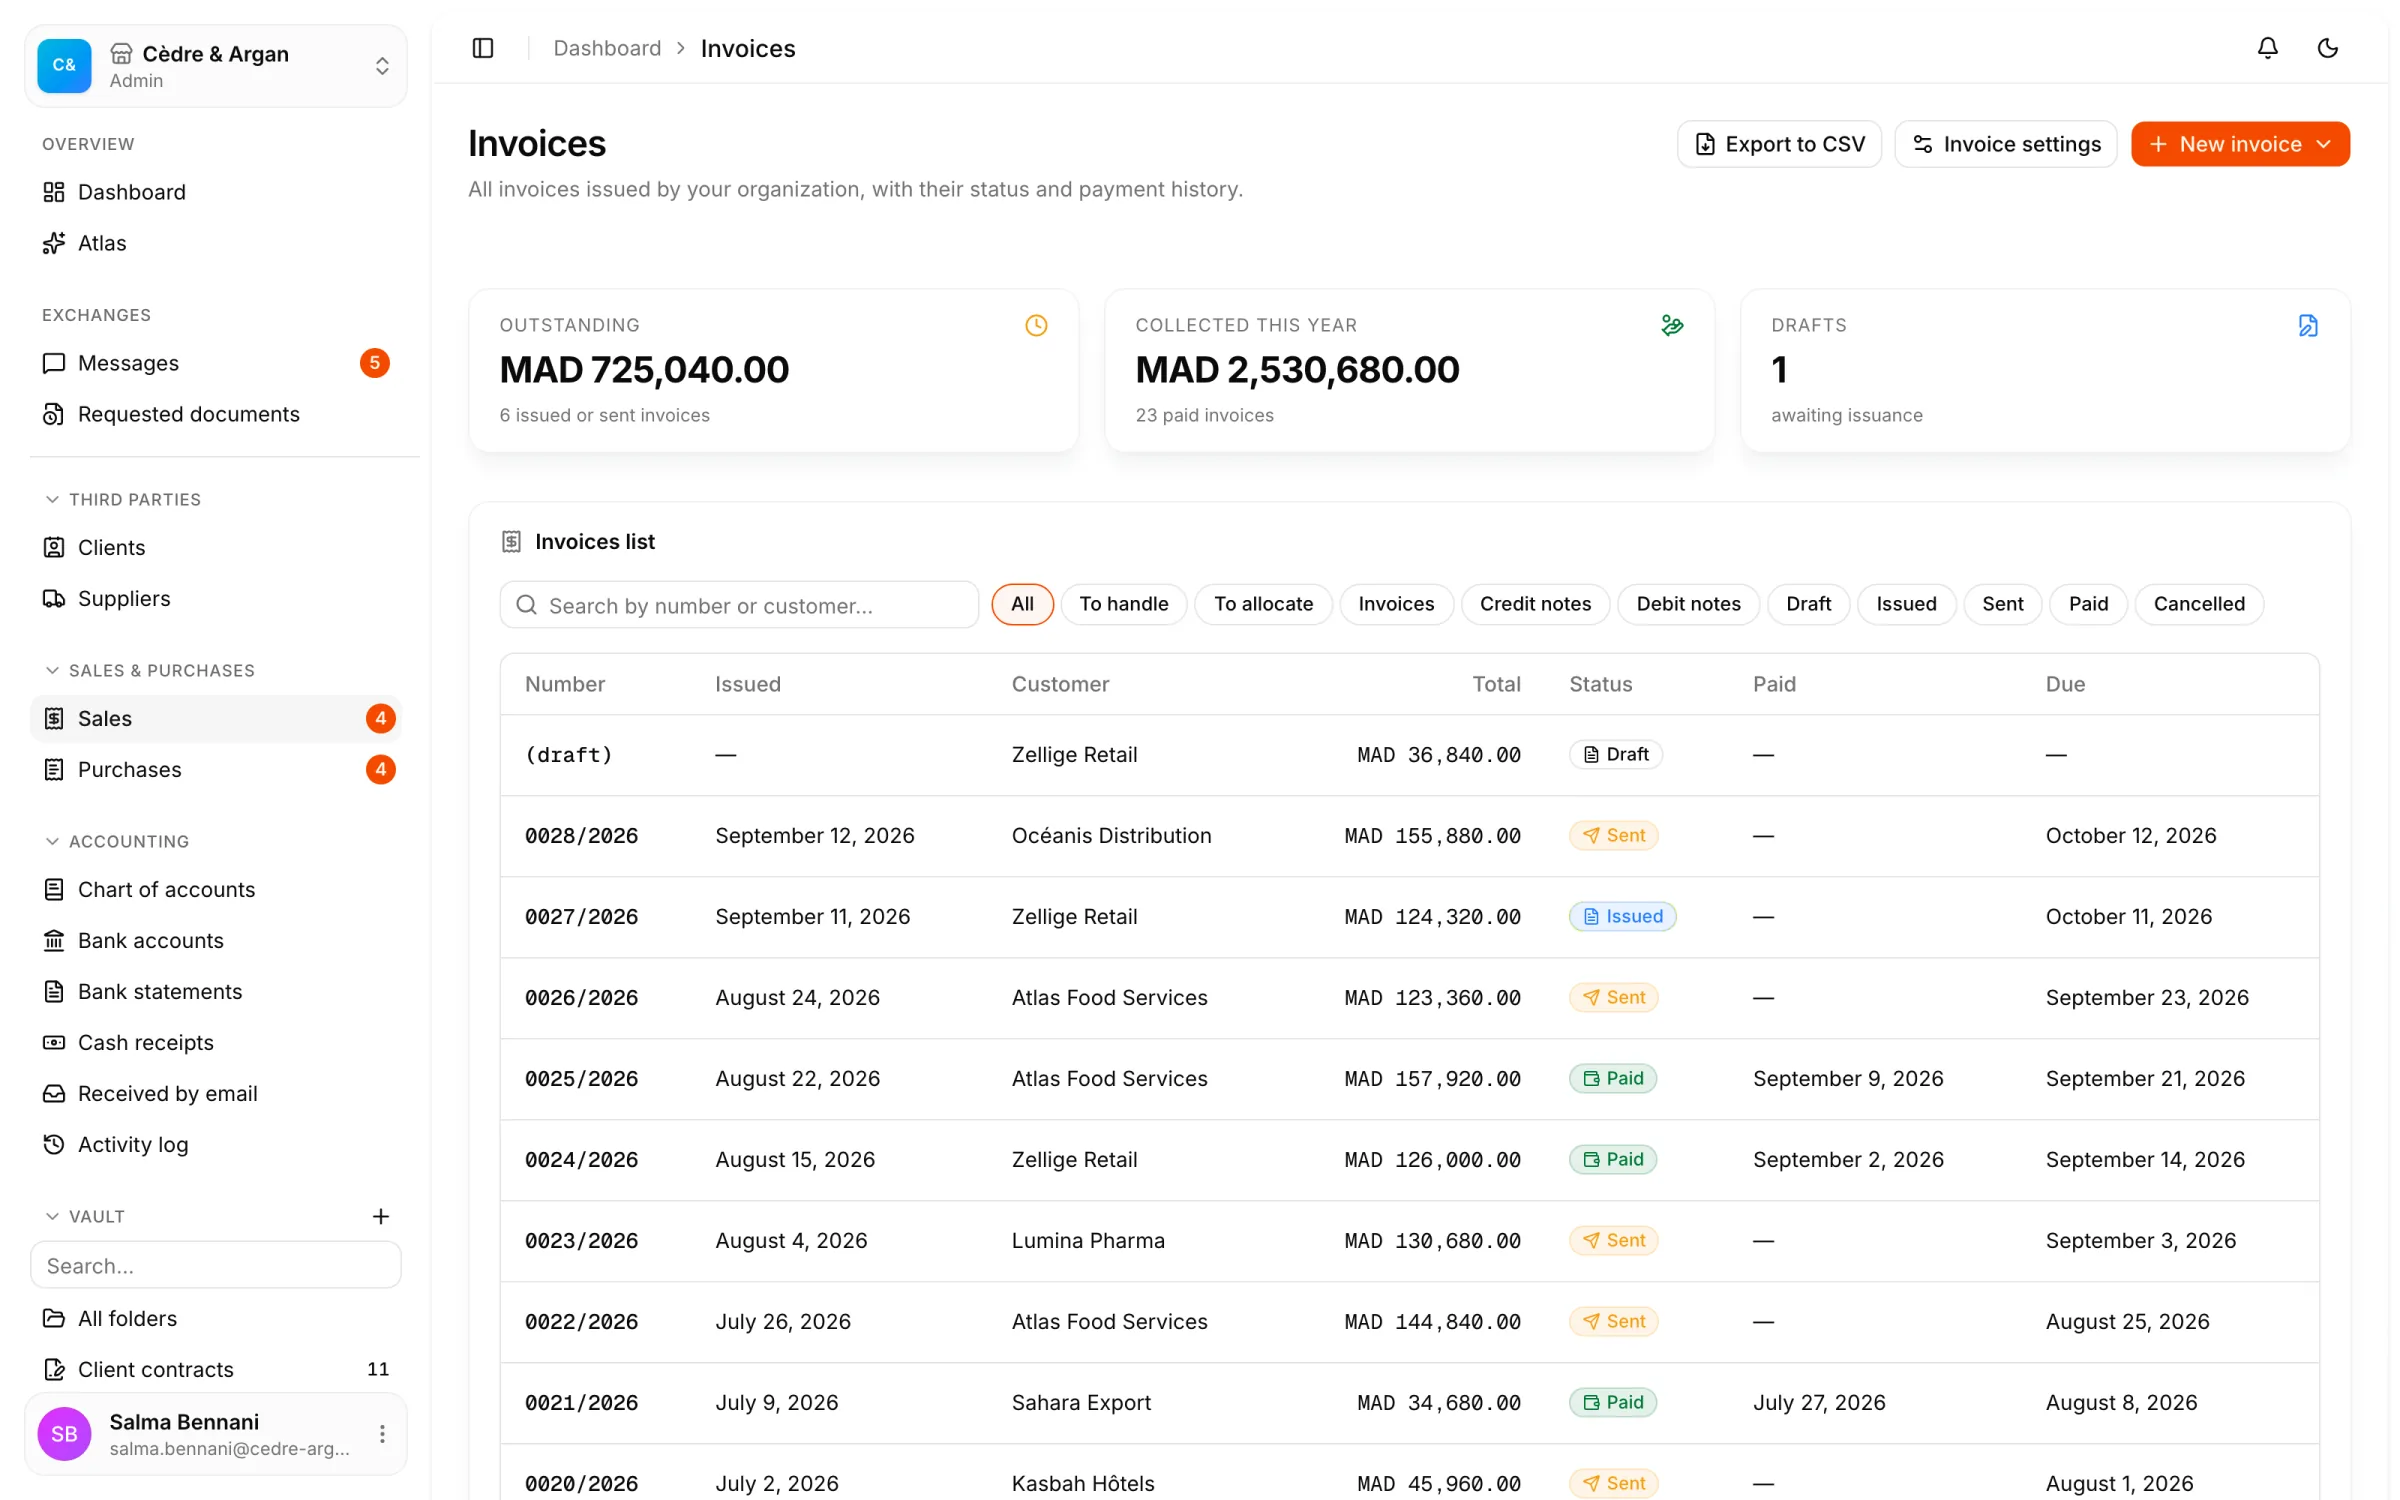Open Bank accounts page
Screen dimensions: 2400x1500
pos(216,940)
